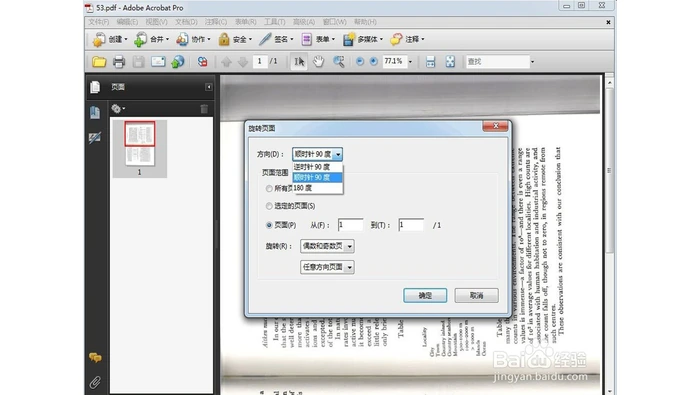This screenshot has height=395, width=700.
Task: Collapse the Pages panel arrow
Action: (x=208, y=87)
